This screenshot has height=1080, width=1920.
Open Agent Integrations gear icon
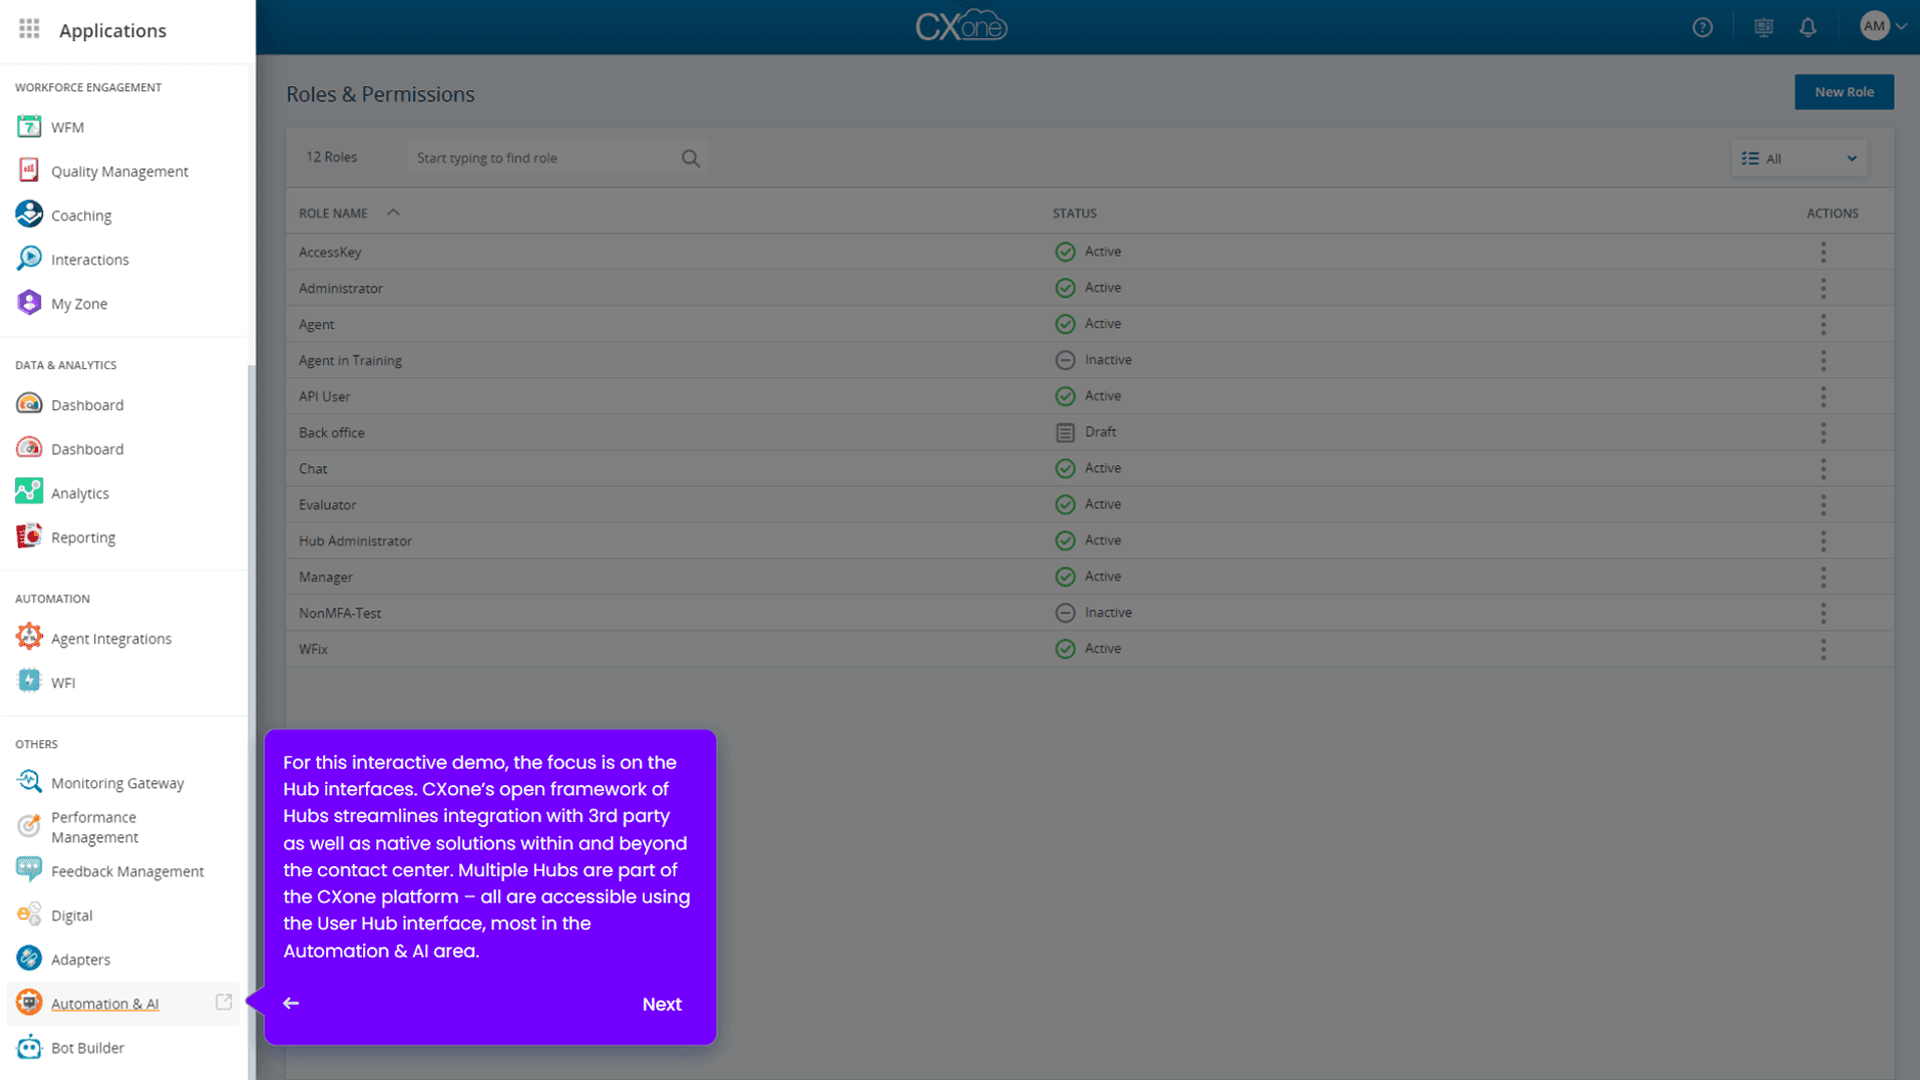pos(29,637)
